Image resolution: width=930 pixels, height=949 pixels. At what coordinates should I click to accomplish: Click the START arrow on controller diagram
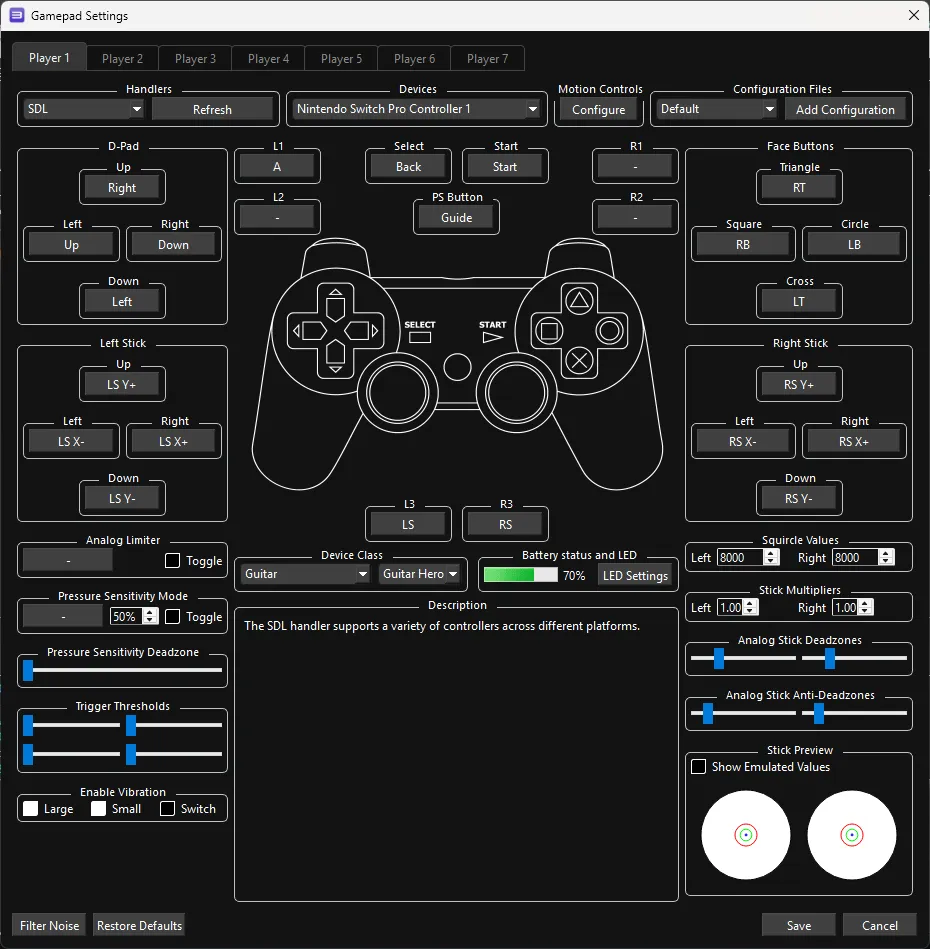[492, 338]
